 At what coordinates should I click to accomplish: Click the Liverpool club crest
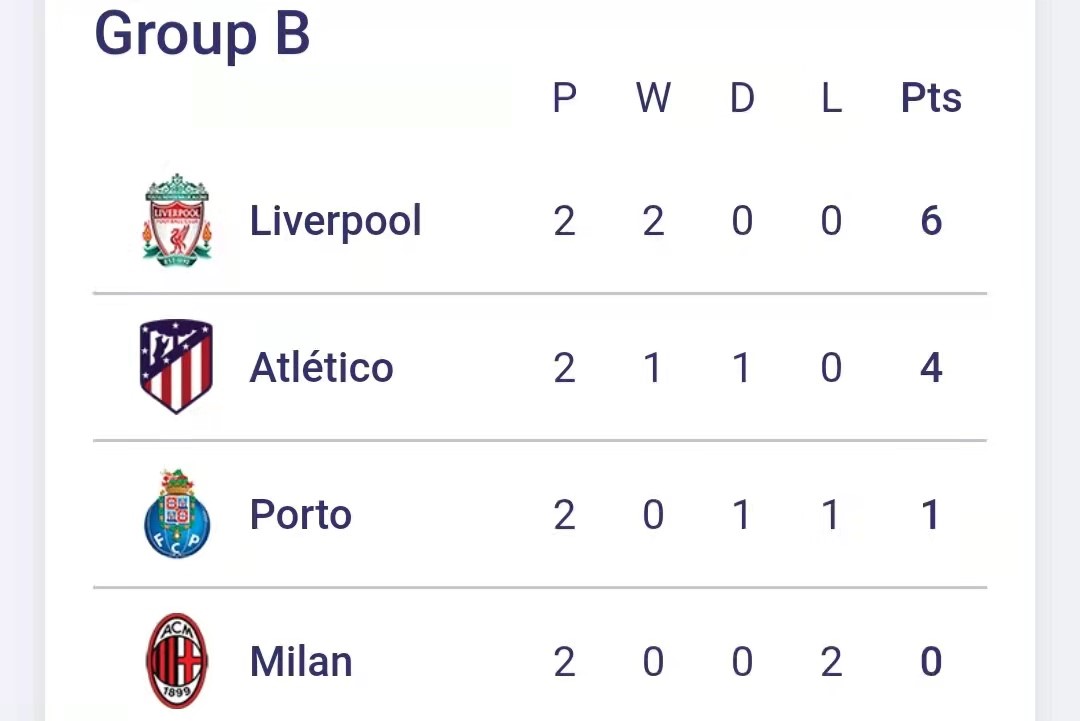177,220
